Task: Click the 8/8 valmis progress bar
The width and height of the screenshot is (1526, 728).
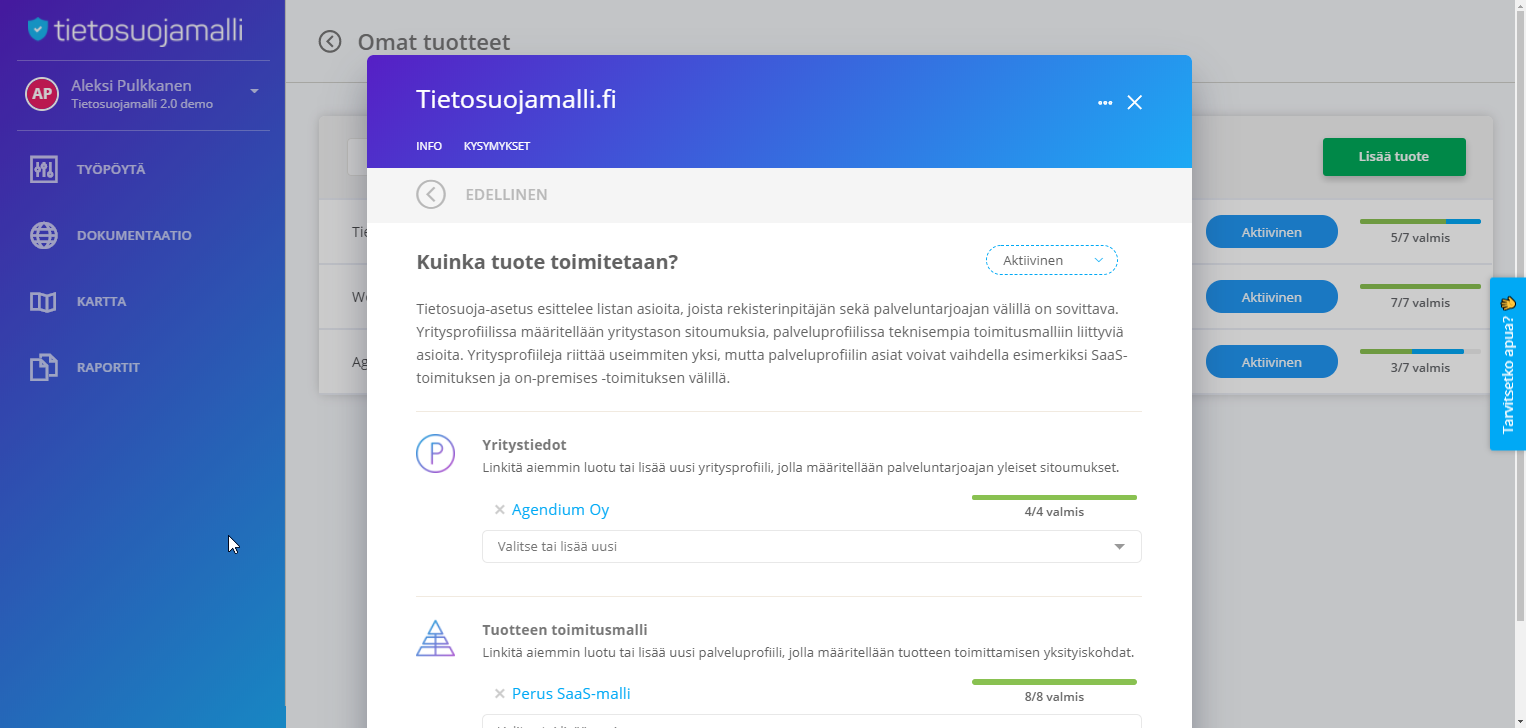Action: [x=1054, y=682]
